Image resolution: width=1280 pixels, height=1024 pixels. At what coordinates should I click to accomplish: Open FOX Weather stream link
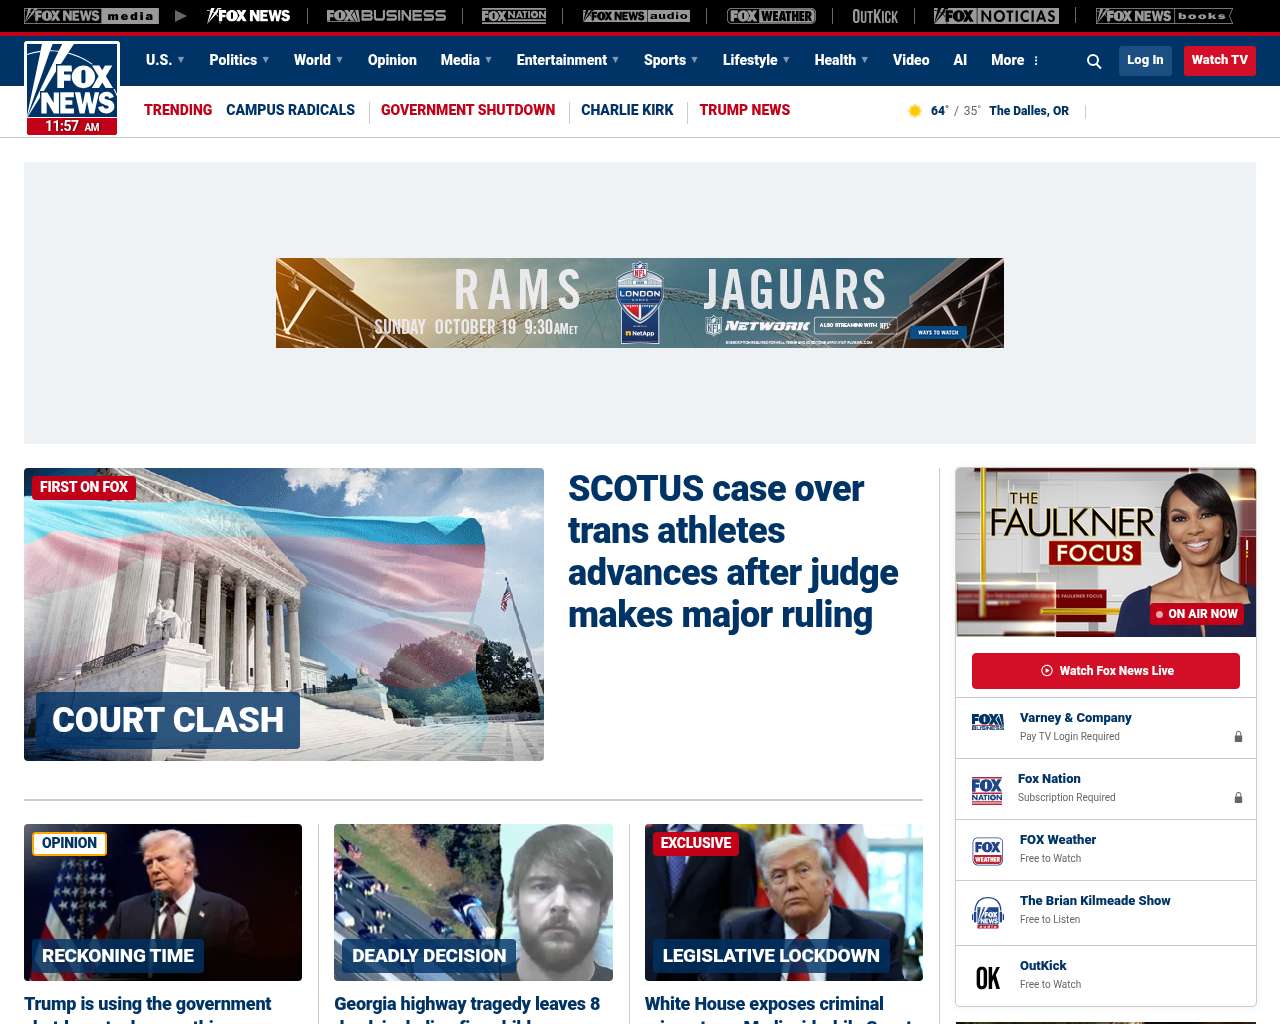pos(1058,840)
